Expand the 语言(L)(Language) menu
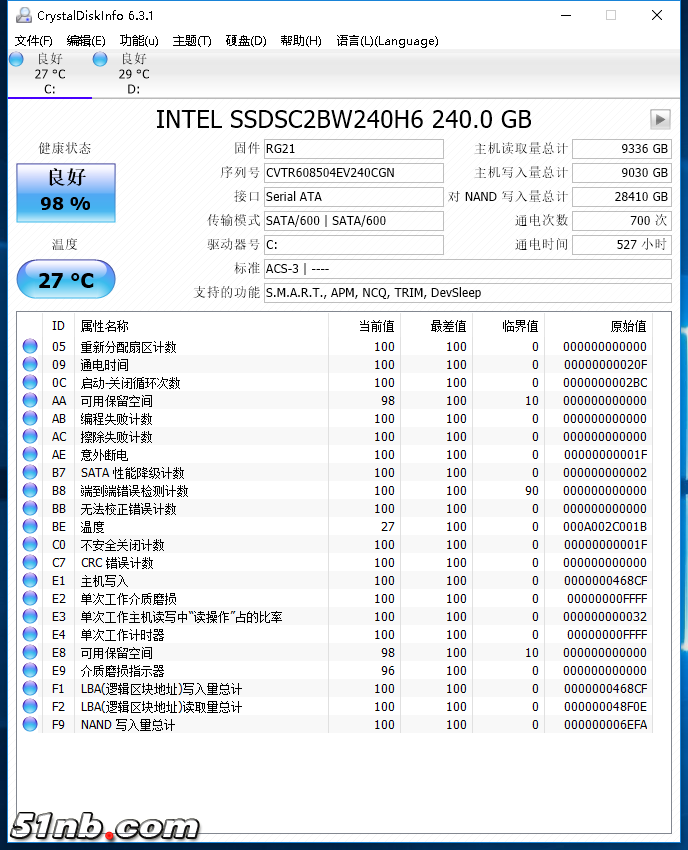Viewport: 688px width, 850px height. [387, 41]
